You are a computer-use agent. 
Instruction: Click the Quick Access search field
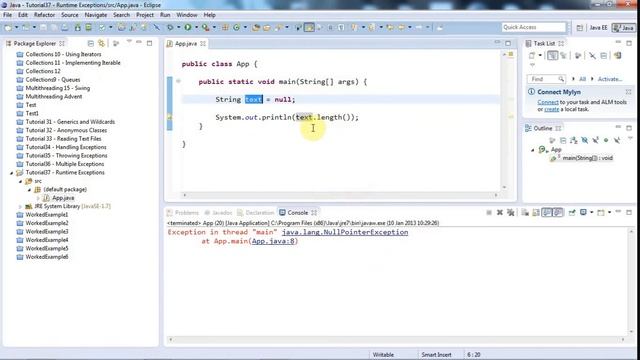(x=533, y=27)
